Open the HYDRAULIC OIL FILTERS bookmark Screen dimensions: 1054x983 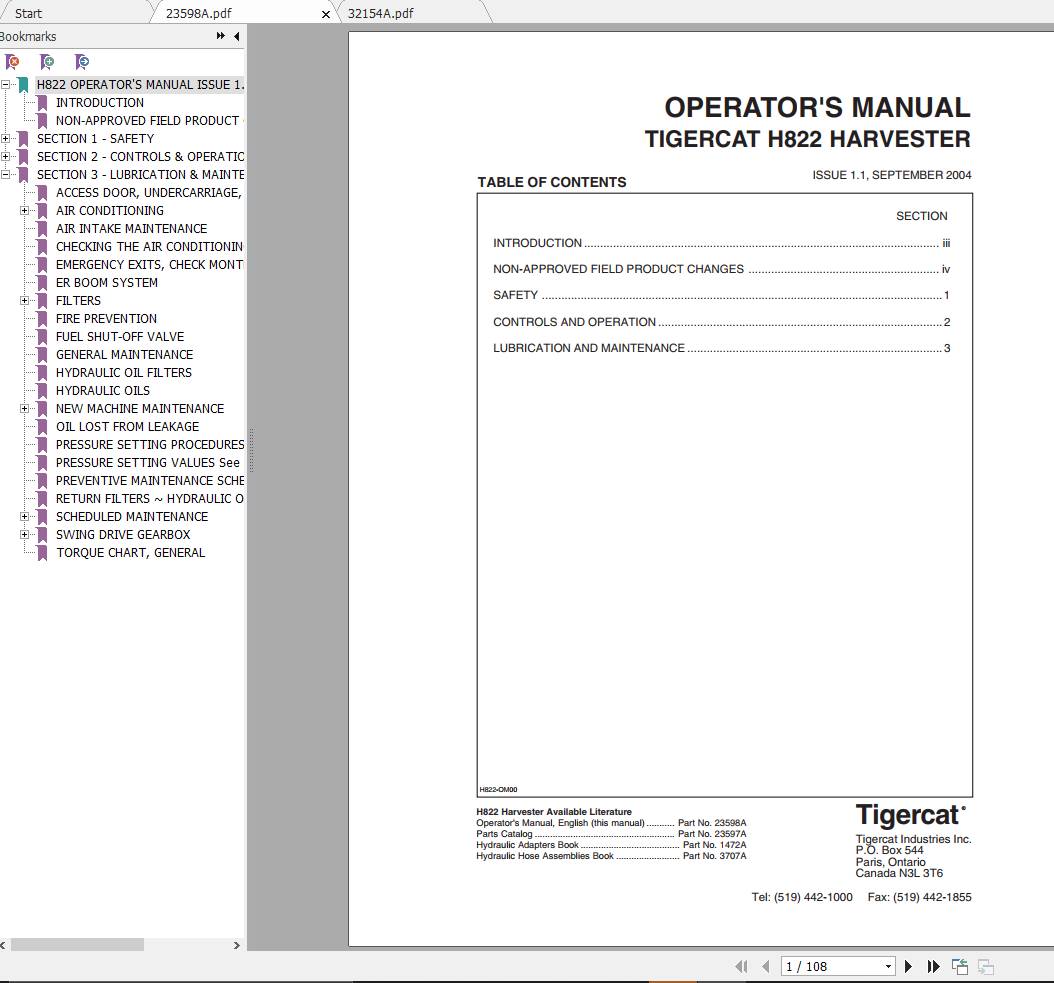pos(124,372)
